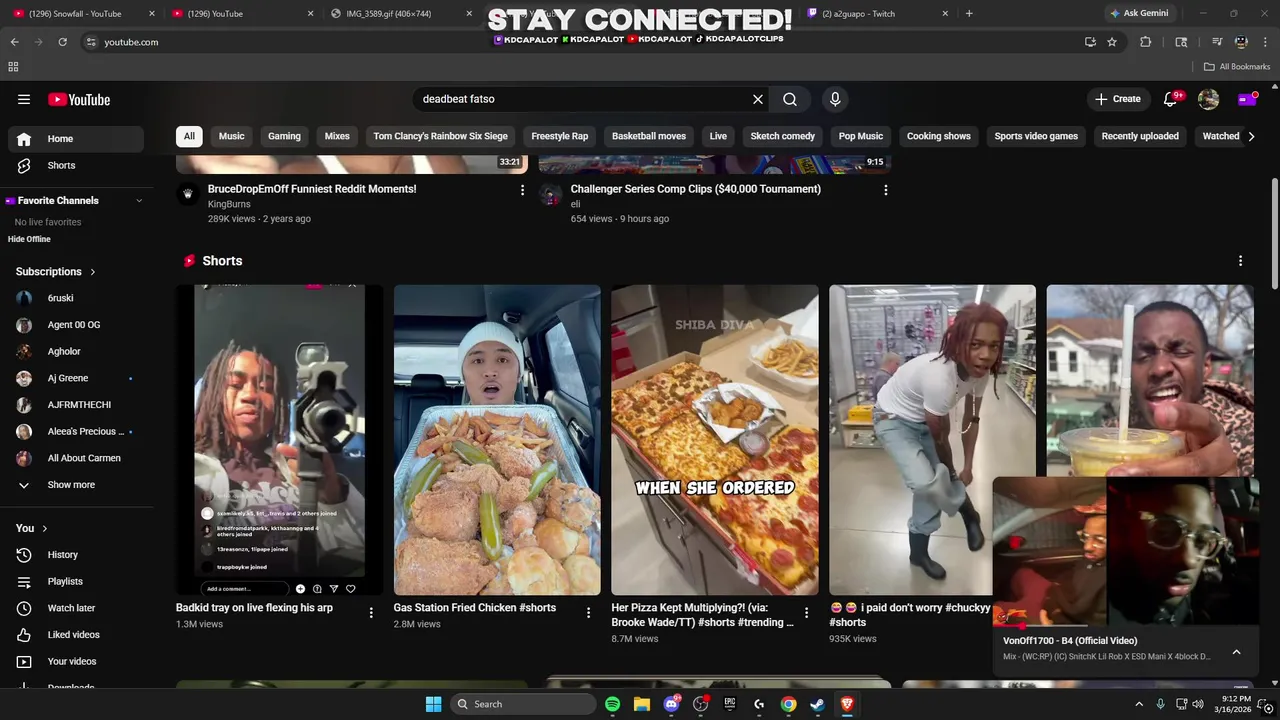Open Her Pizza Kept Multiplying thumbnail
This screenshot has width=1280, height=720.
pyautogui.click(x=715, y=440)
